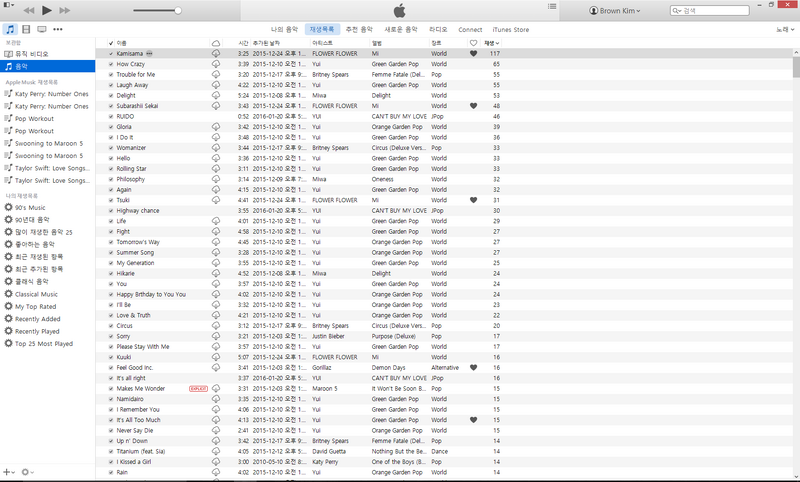Focus the search field at top right

[x=710, y=10]
